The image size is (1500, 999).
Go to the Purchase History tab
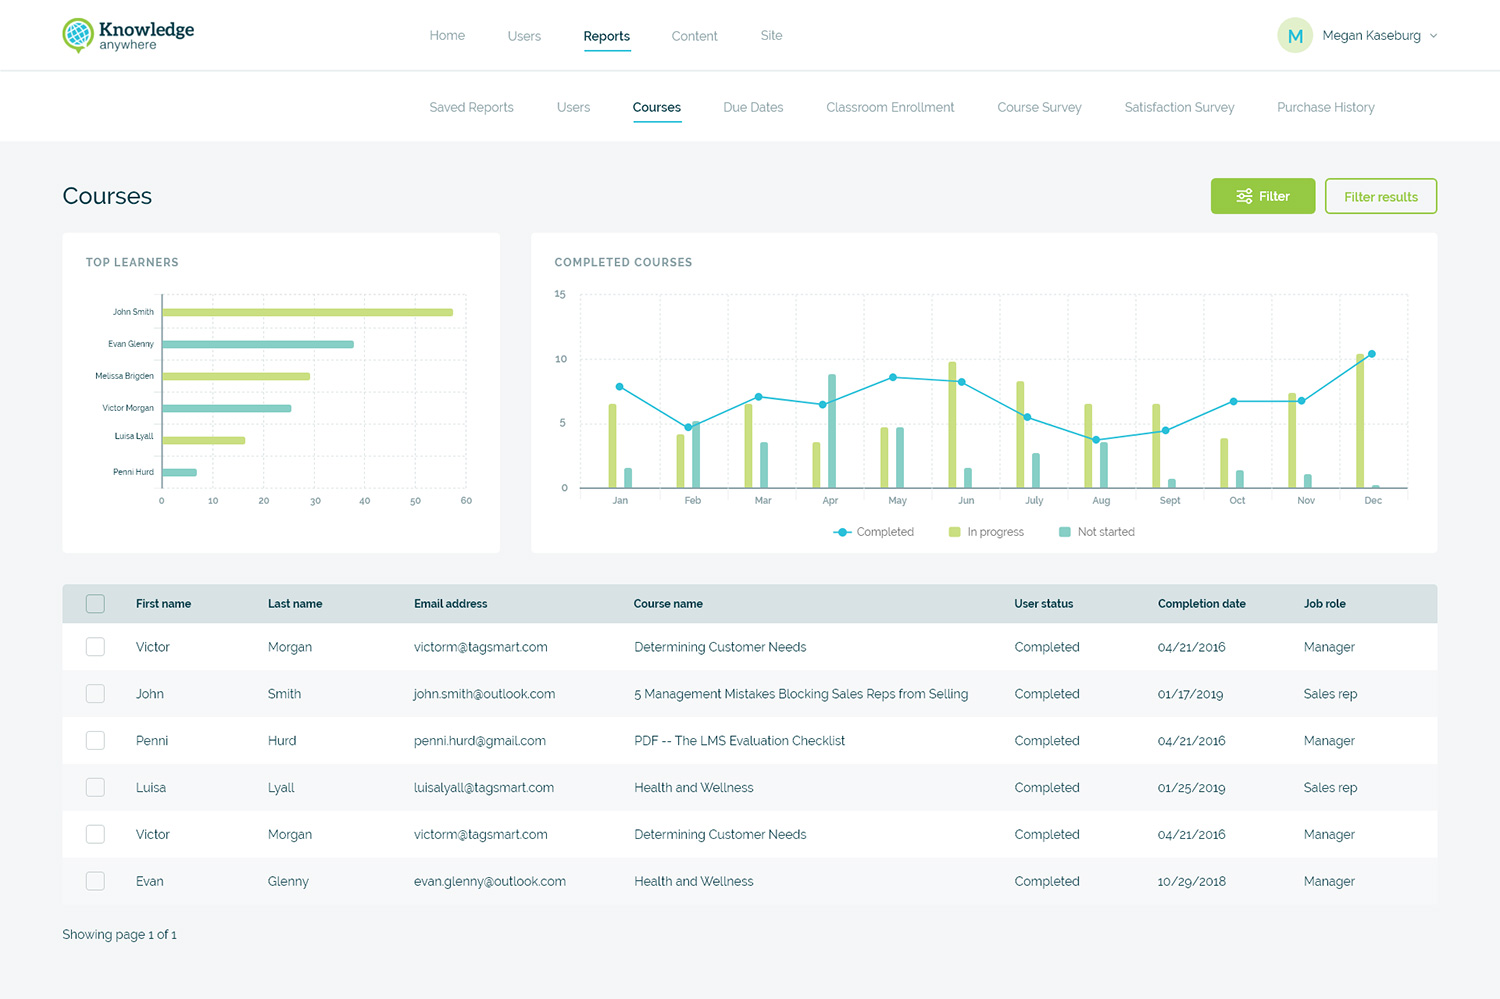pos(1325,108)
